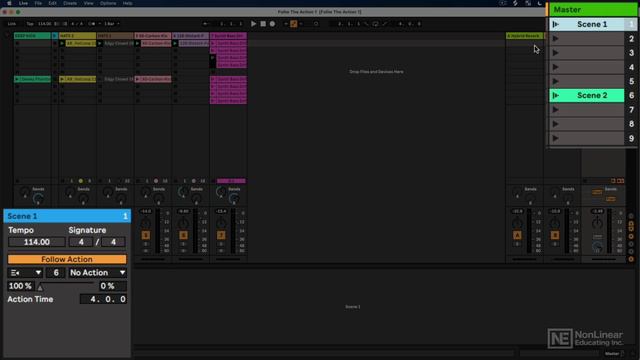
Task: Launch the green clip in first track
Action: pos(17,79)
